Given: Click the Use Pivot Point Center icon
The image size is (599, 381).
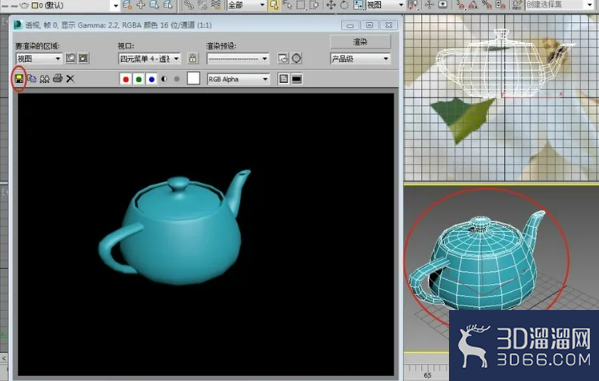Looking at the screenshot, I should tap(413, 5).
